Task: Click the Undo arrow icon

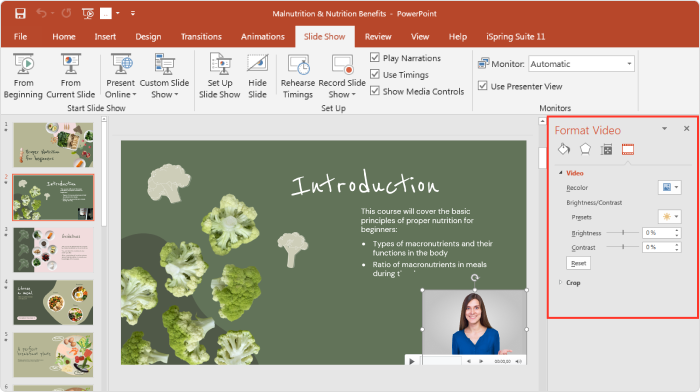Action: (41, 13)
